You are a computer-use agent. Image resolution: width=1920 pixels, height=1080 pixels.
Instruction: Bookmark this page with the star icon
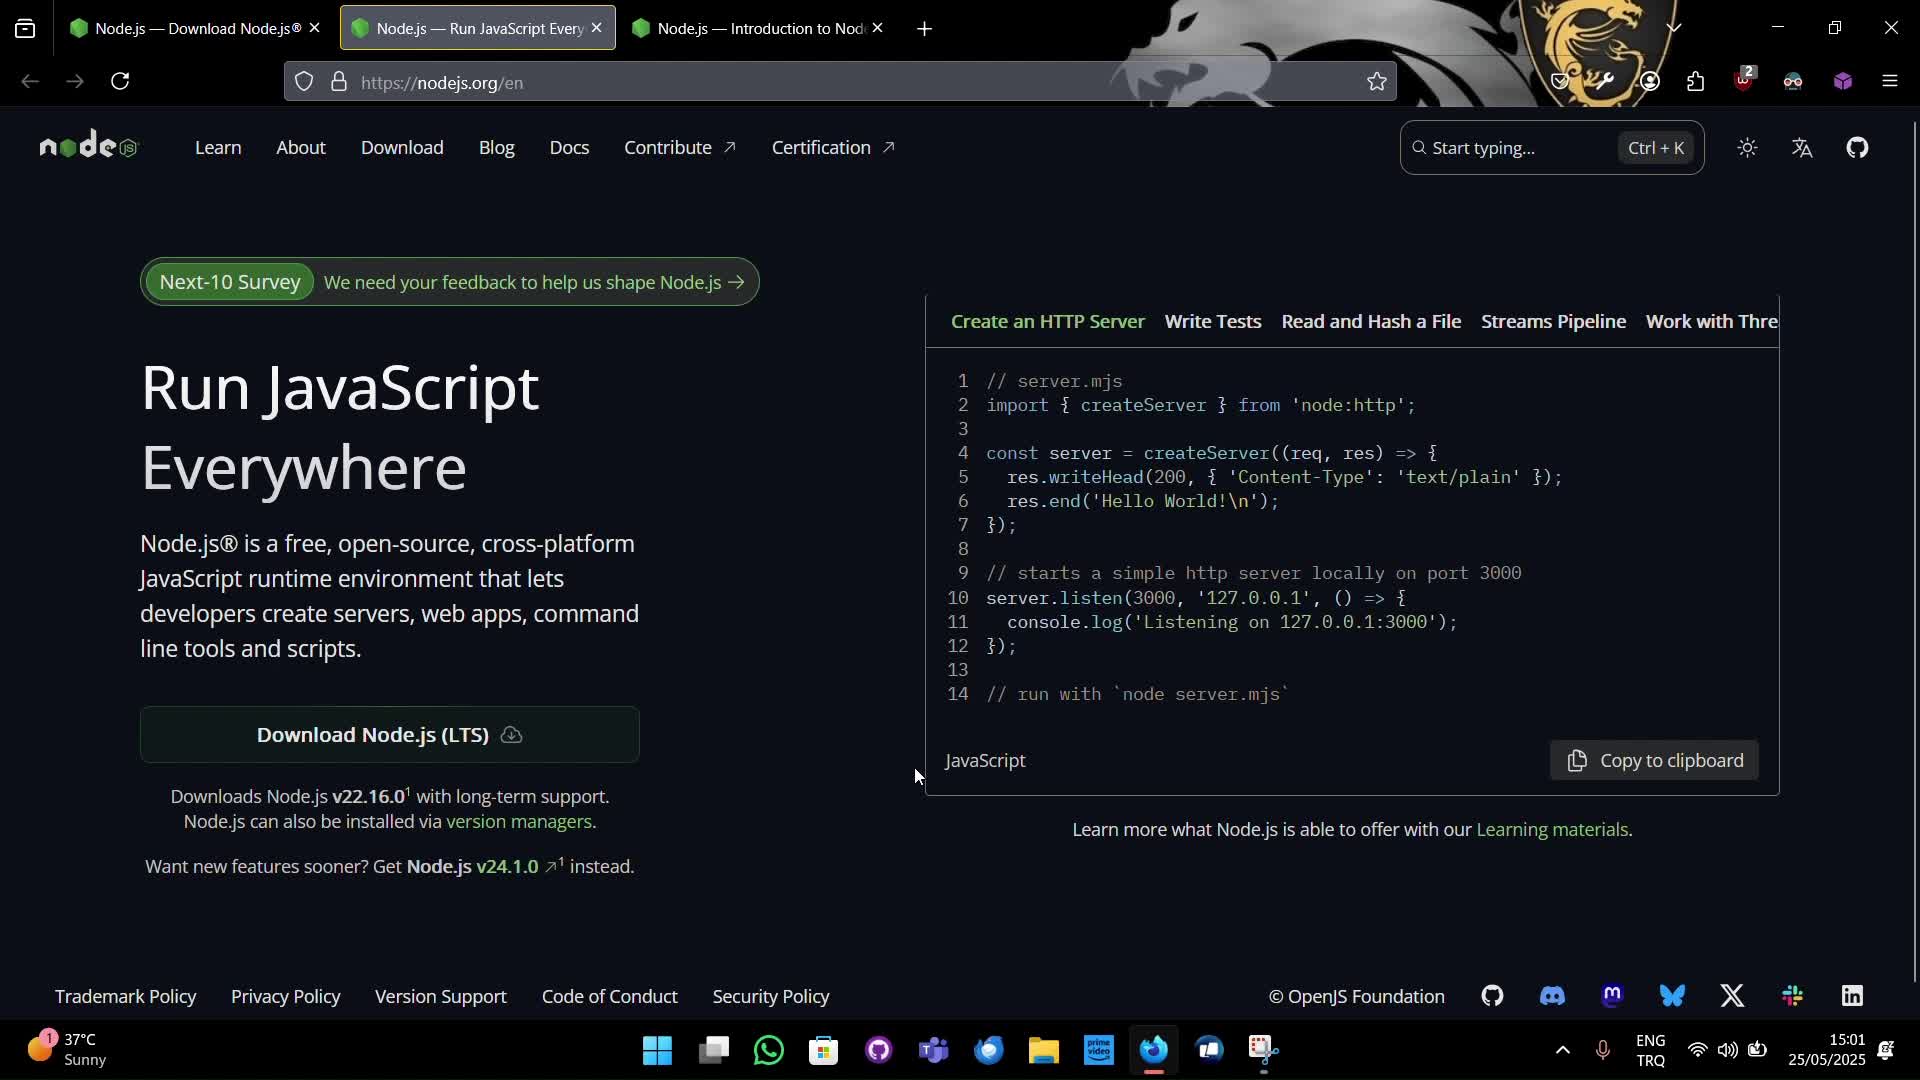[x=1376, y=82]
